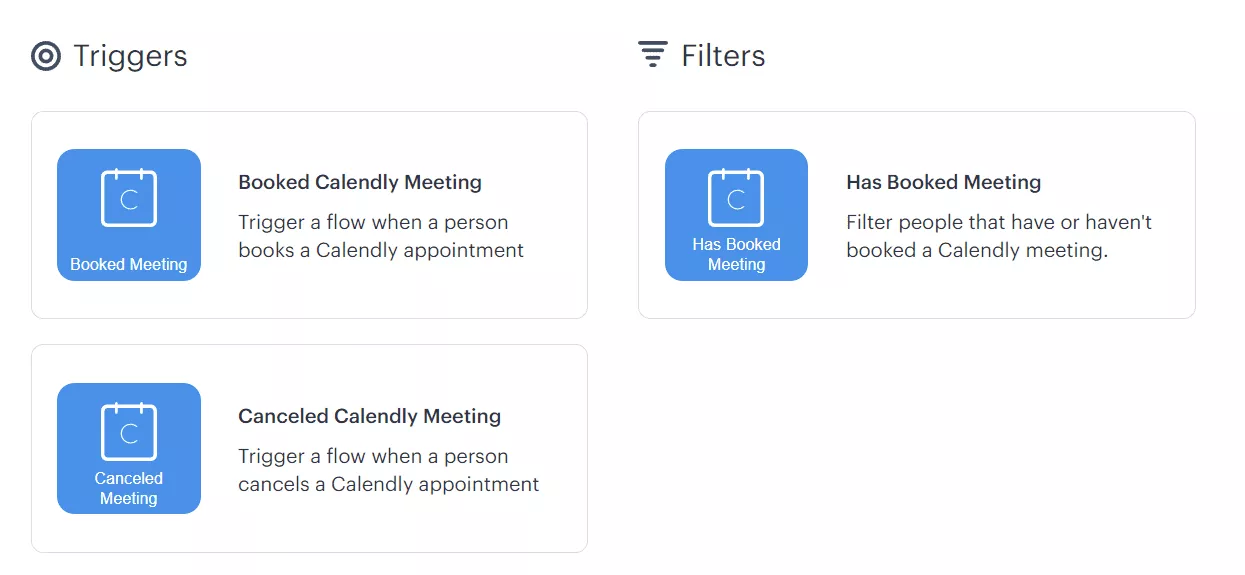
Task: Select the Has Booked Meeting title
Action: (944, 182)
